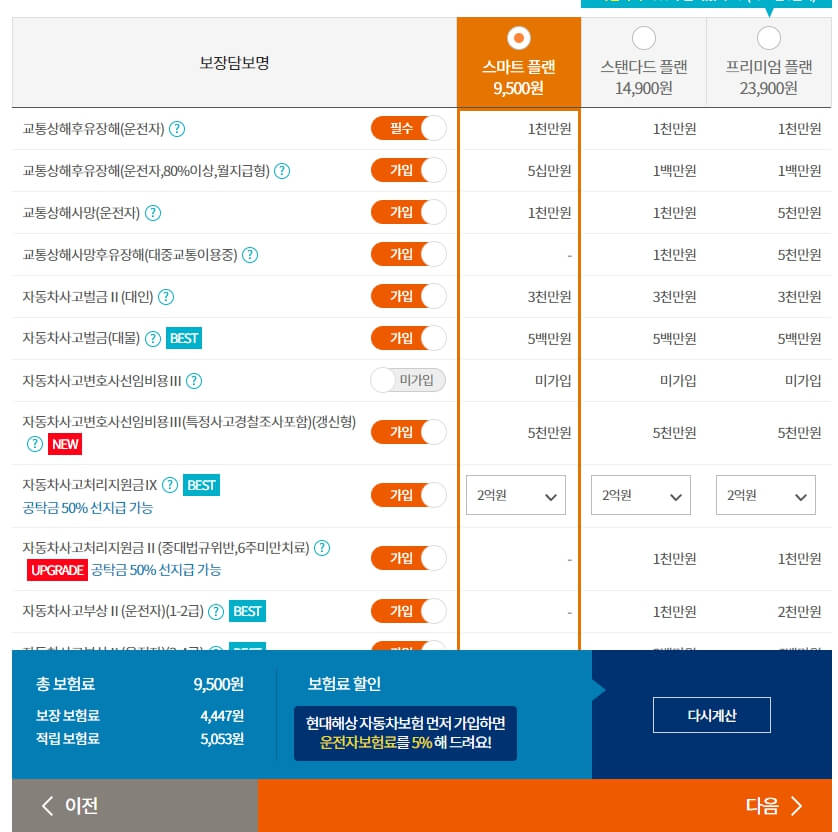Screen dimensions: 838x832
Task: Open the 2억원 dropdown in 스탠다드 플랜 column
Action: point(640,495)
